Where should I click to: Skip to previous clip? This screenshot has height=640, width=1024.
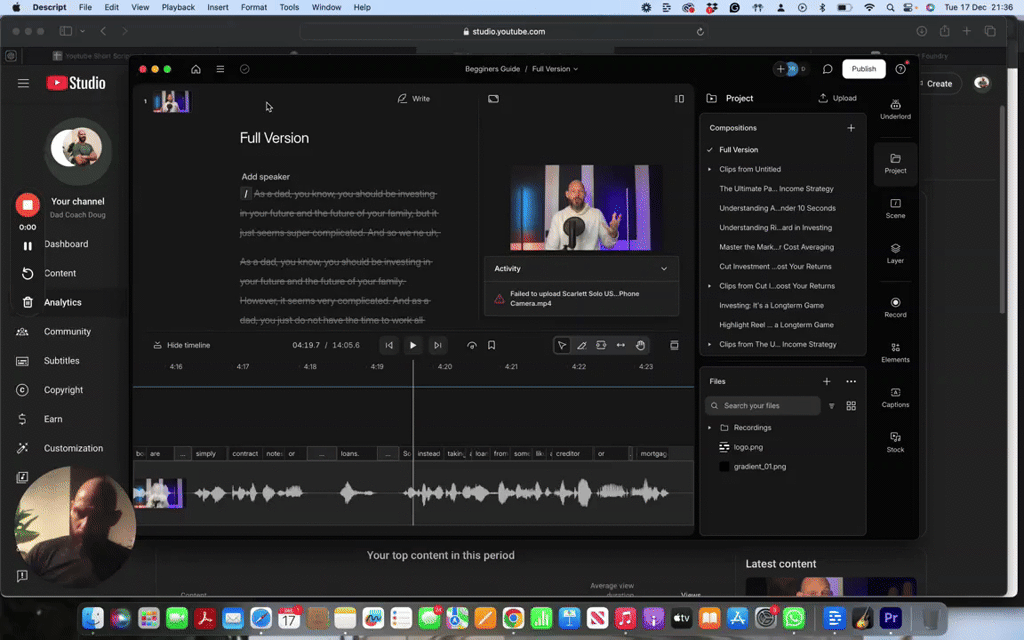click(389, 345)
